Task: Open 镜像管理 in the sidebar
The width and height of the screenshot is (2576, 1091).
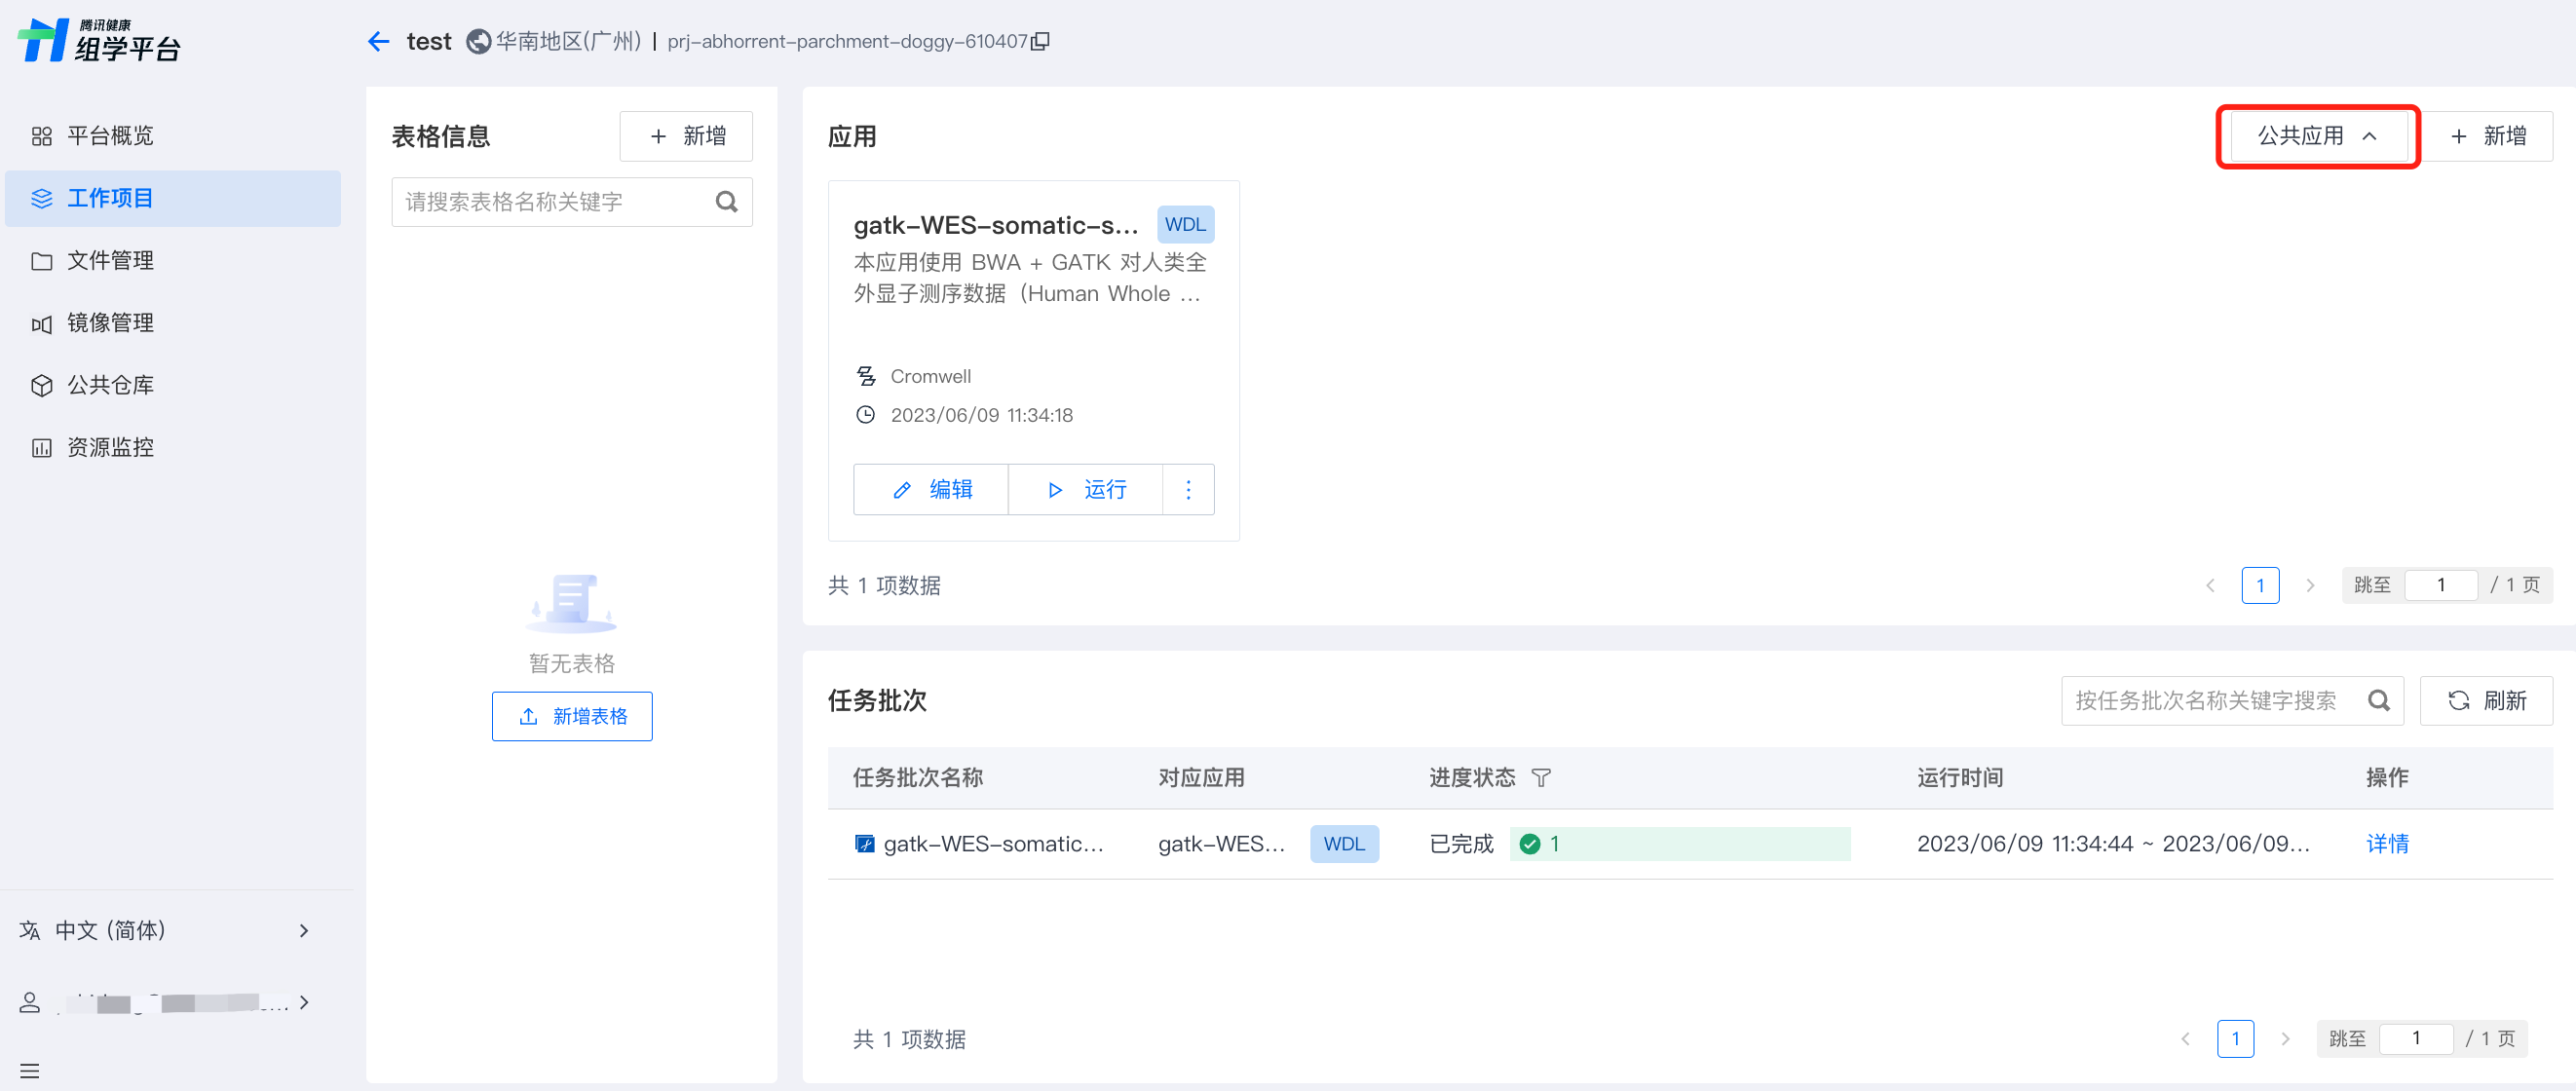Action: pyautogui.click(x=110, y=323)
